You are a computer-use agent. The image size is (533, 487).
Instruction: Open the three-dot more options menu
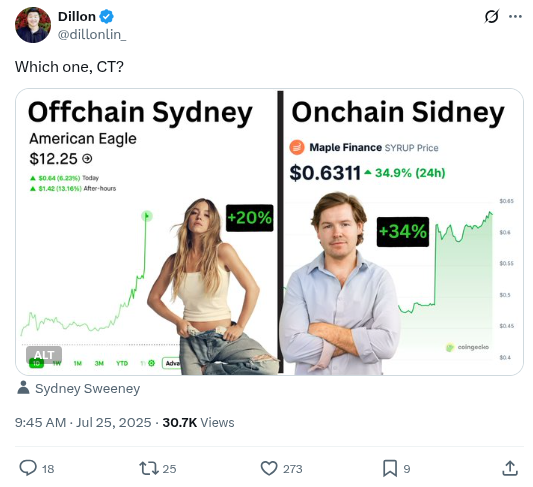click(x=515, y=17)
